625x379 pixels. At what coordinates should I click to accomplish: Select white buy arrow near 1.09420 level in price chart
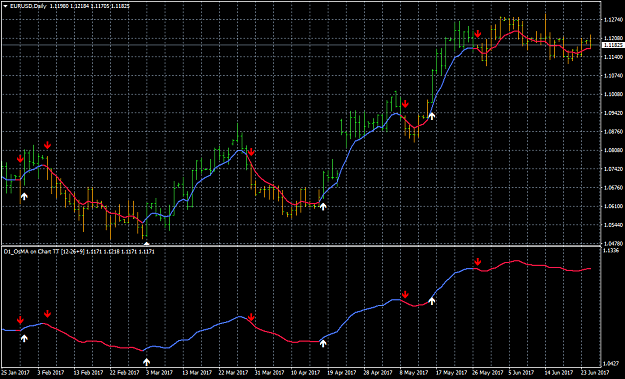pos(431,116)
